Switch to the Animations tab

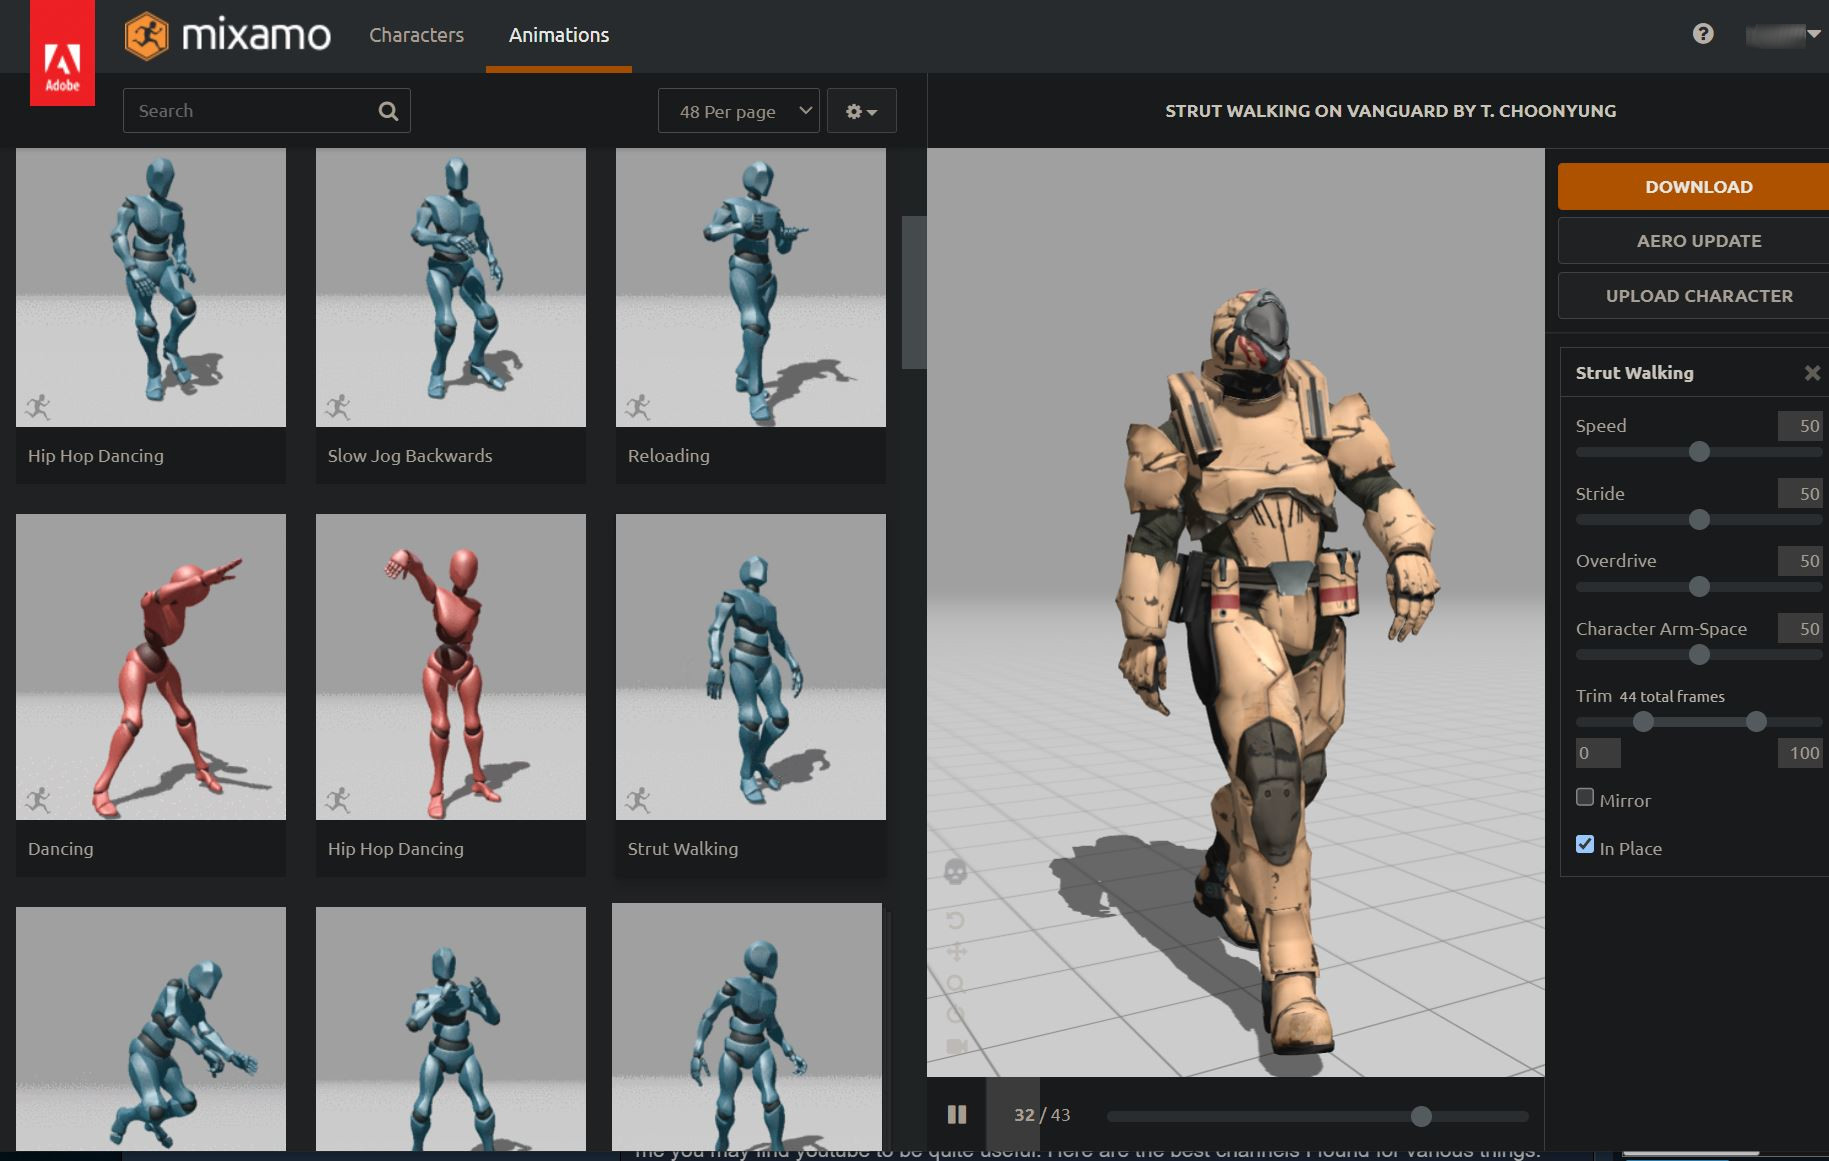tap(559, 35)
